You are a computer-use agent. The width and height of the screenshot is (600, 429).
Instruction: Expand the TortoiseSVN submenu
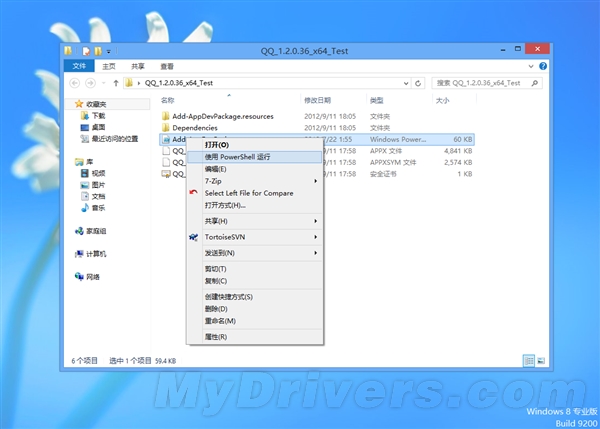point(316,237)
